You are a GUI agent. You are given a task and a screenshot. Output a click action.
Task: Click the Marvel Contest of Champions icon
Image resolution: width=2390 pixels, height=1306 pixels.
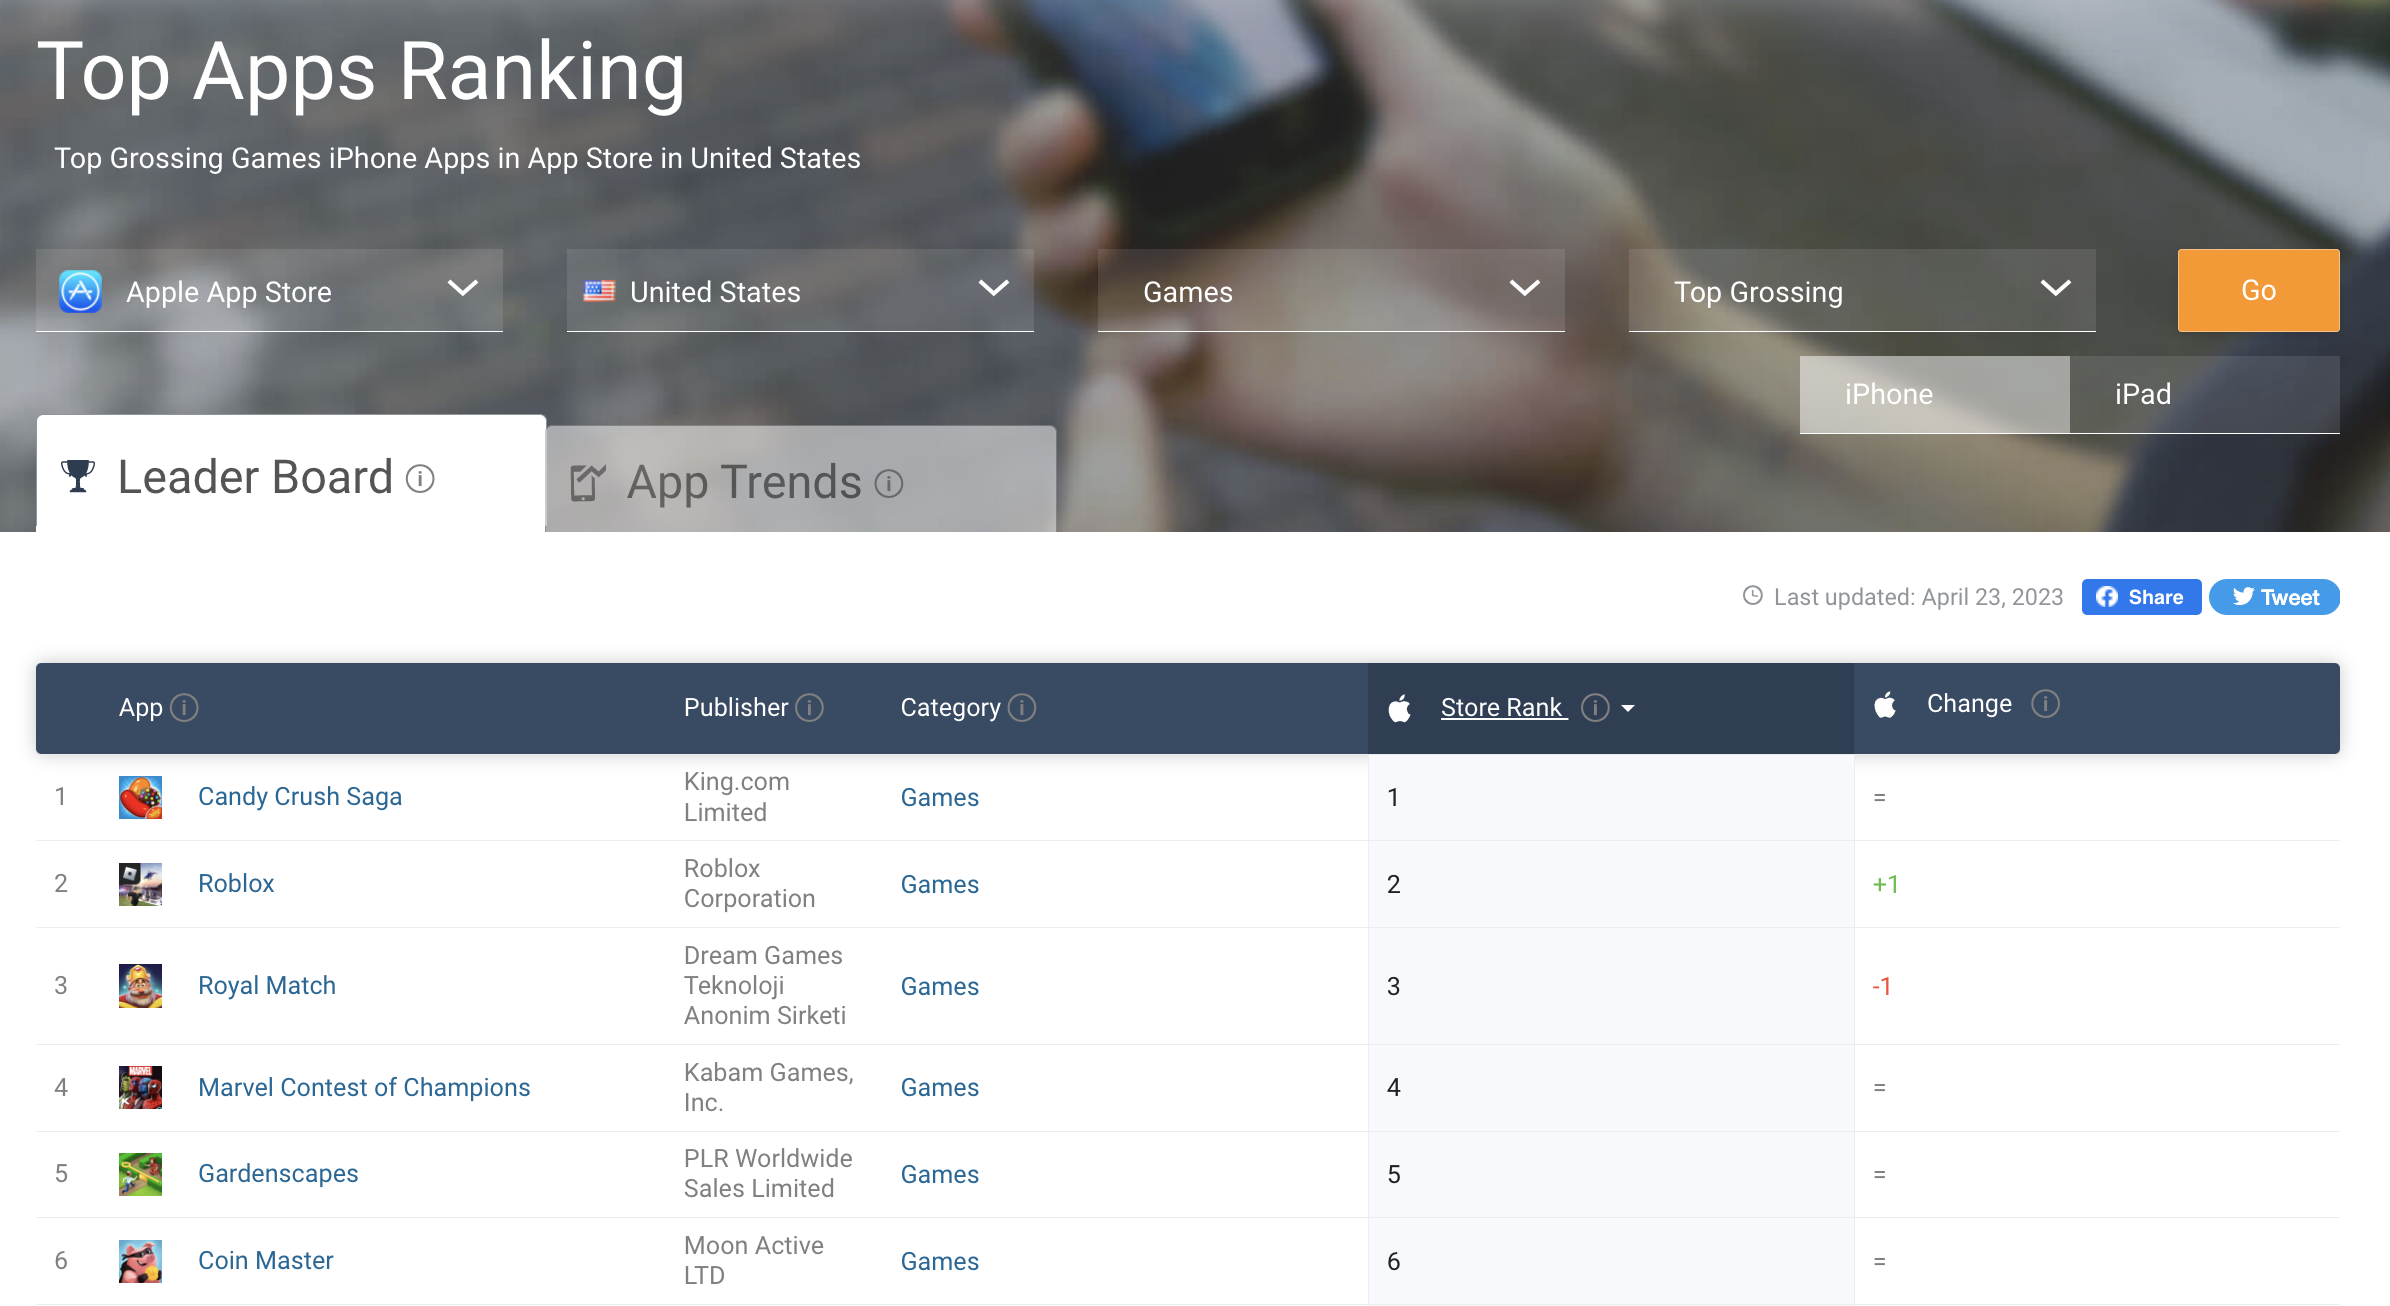tap(140, 1087)
